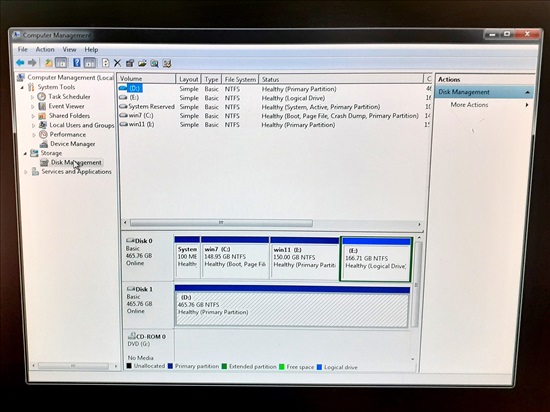The width and height of the screenshot is (550, 412).
Task: Open Device Manager in the tree
Action: (x=72, y=144)
